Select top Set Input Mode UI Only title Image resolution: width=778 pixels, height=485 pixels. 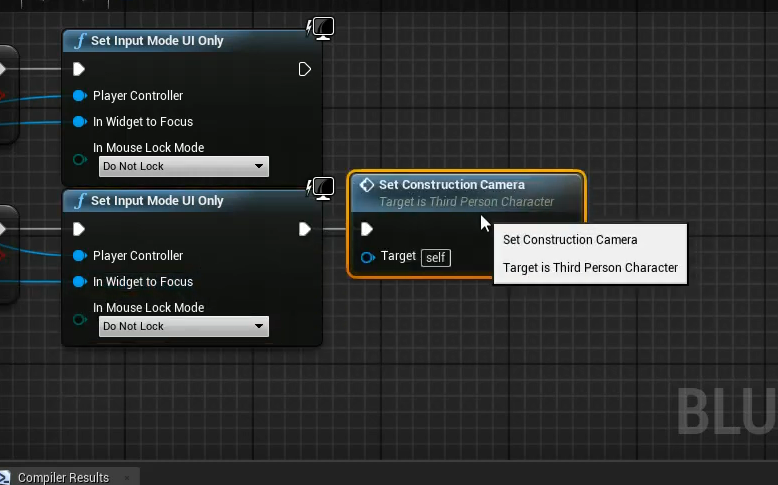pos(157,41)
